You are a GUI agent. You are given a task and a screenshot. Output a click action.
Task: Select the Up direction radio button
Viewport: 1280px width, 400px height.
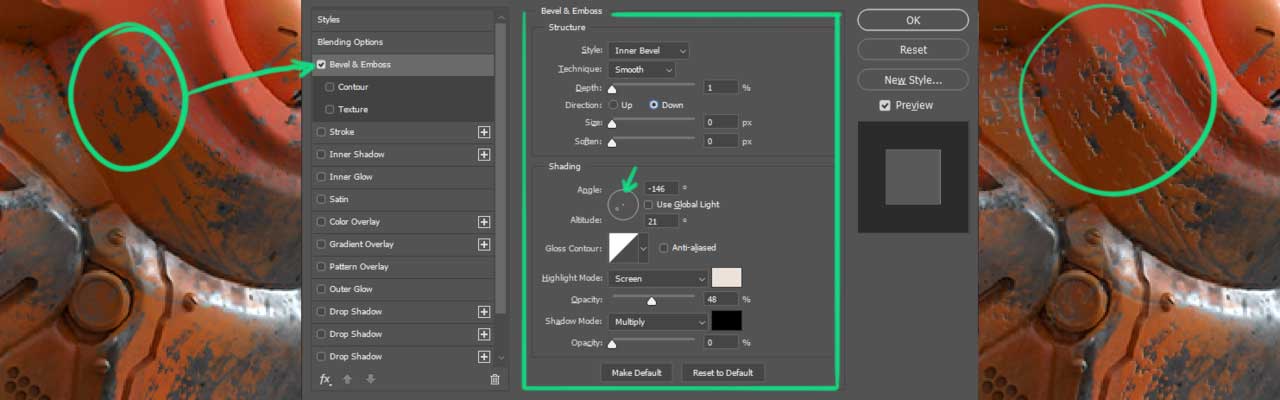[612, 105]
